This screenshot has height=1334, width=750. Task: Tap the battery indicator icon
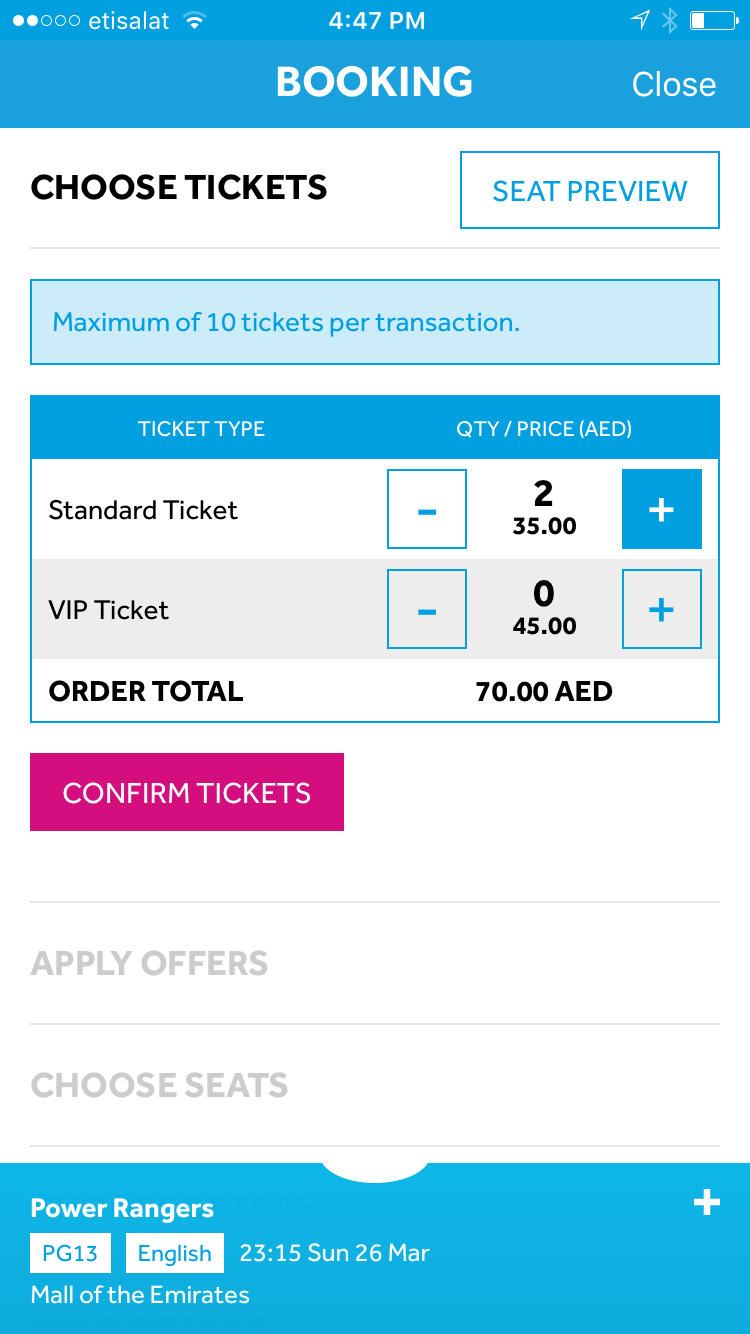point(713,20)
